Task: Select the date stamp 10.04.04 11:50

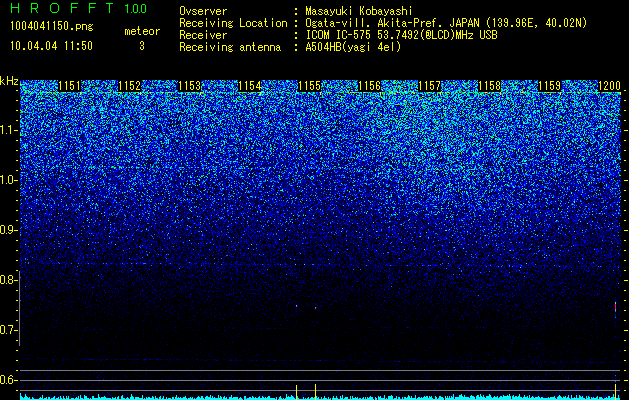Action: point(51,46)
